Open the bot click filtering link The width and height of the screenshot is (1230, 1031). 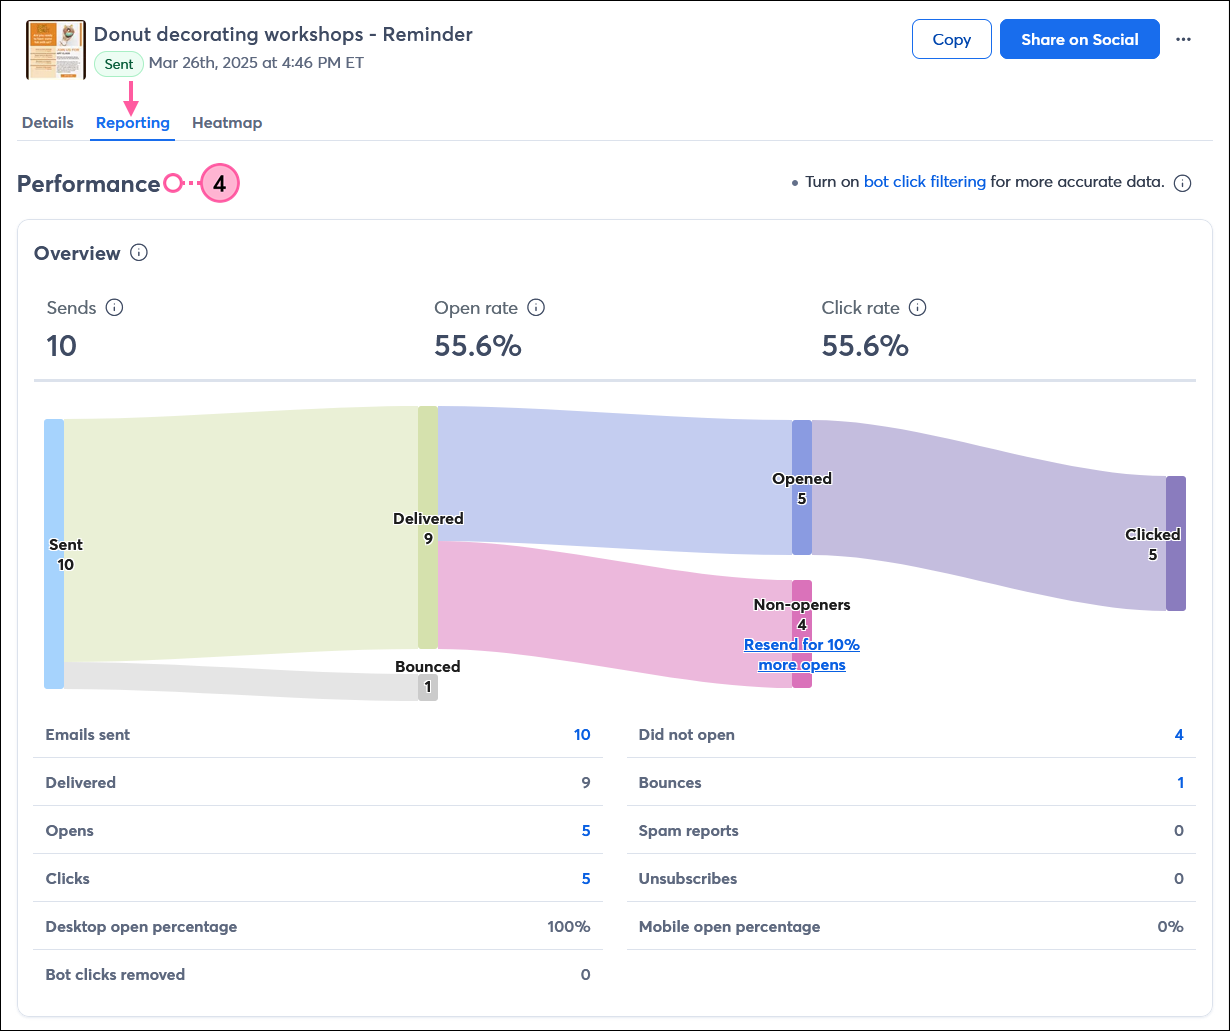pos(924,182)
